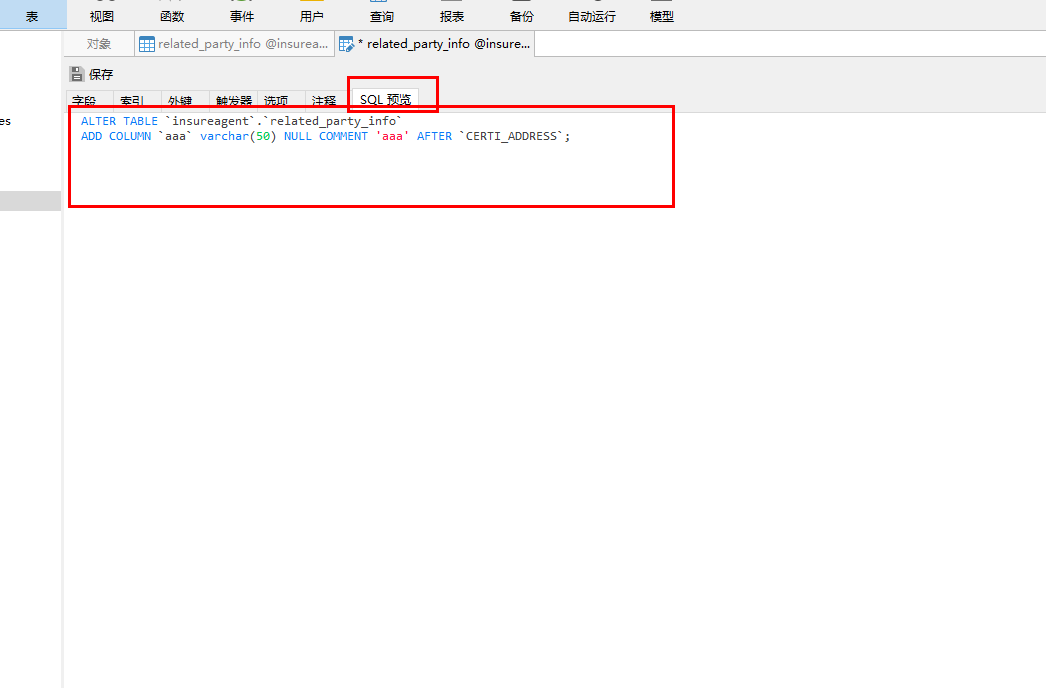This screenshot has width=1046, height=688.
Task: Click the COMMENT keyword in SQL
Action: 343,136
